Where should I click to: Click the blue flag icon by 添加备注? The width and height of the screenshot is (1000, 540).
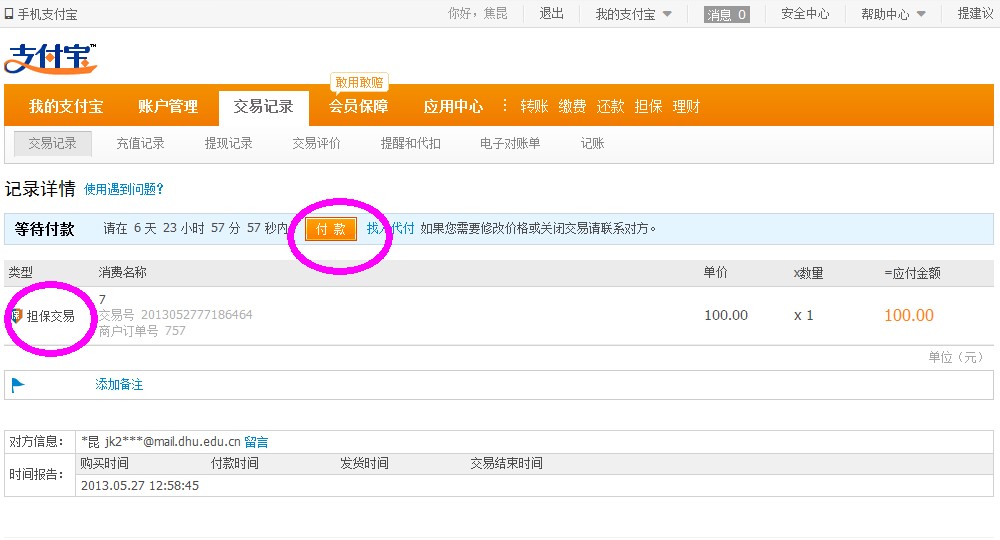[x=18, y=384]
